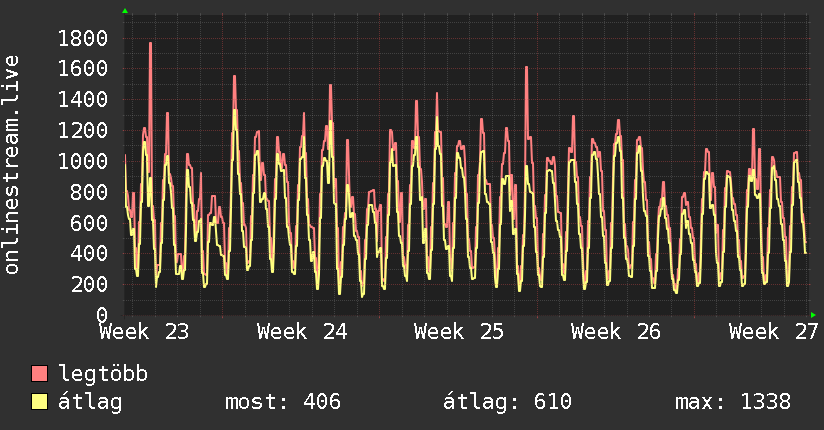Select the Week 24 axis label

click(x=302, y=332)
